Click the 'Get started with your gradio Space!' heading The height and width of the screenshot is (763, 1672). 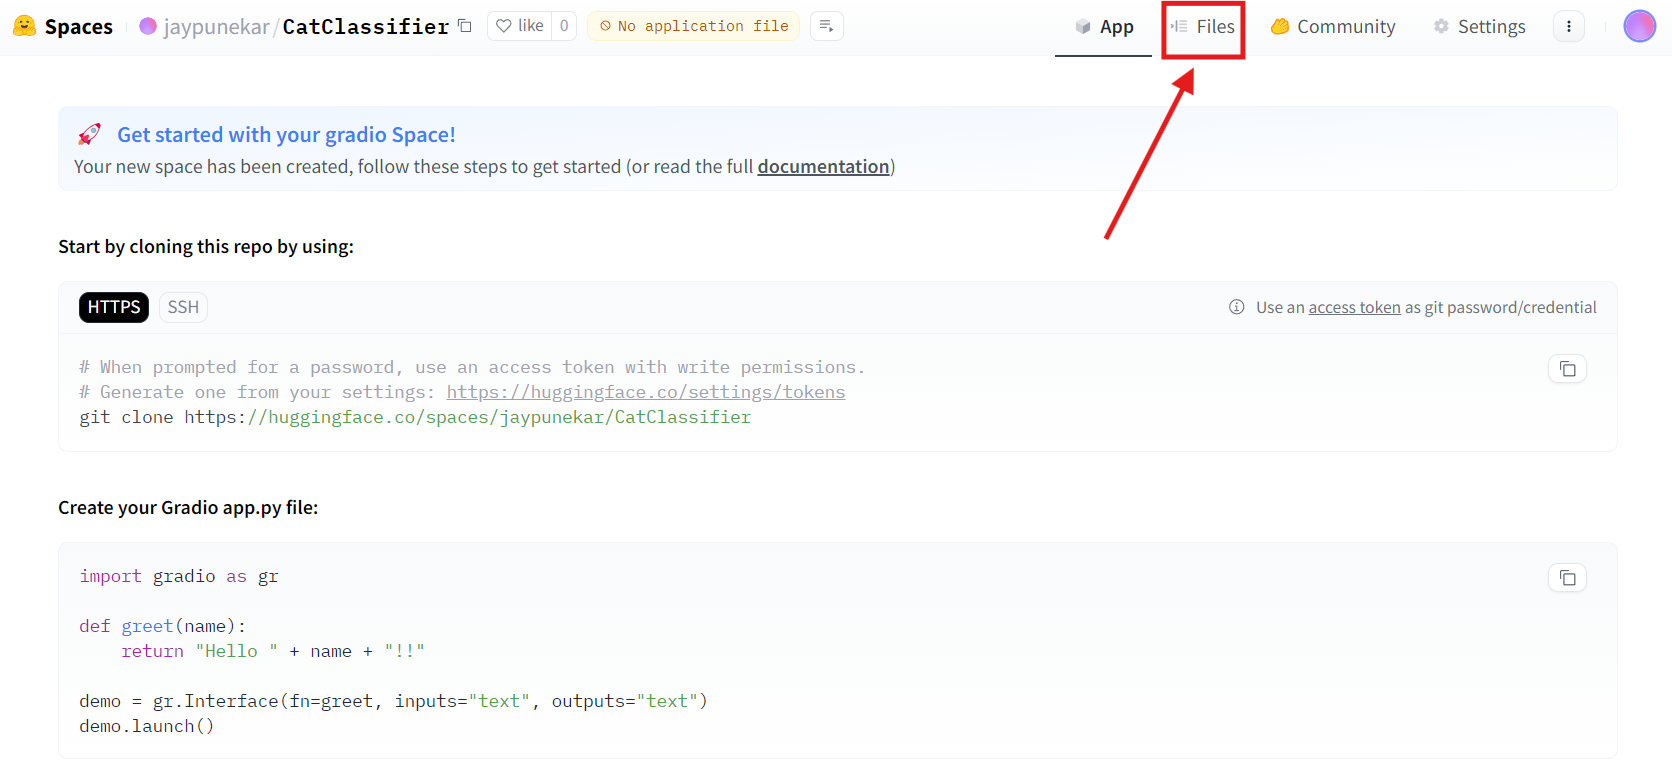pyautogui.click(x=286, y=135)
